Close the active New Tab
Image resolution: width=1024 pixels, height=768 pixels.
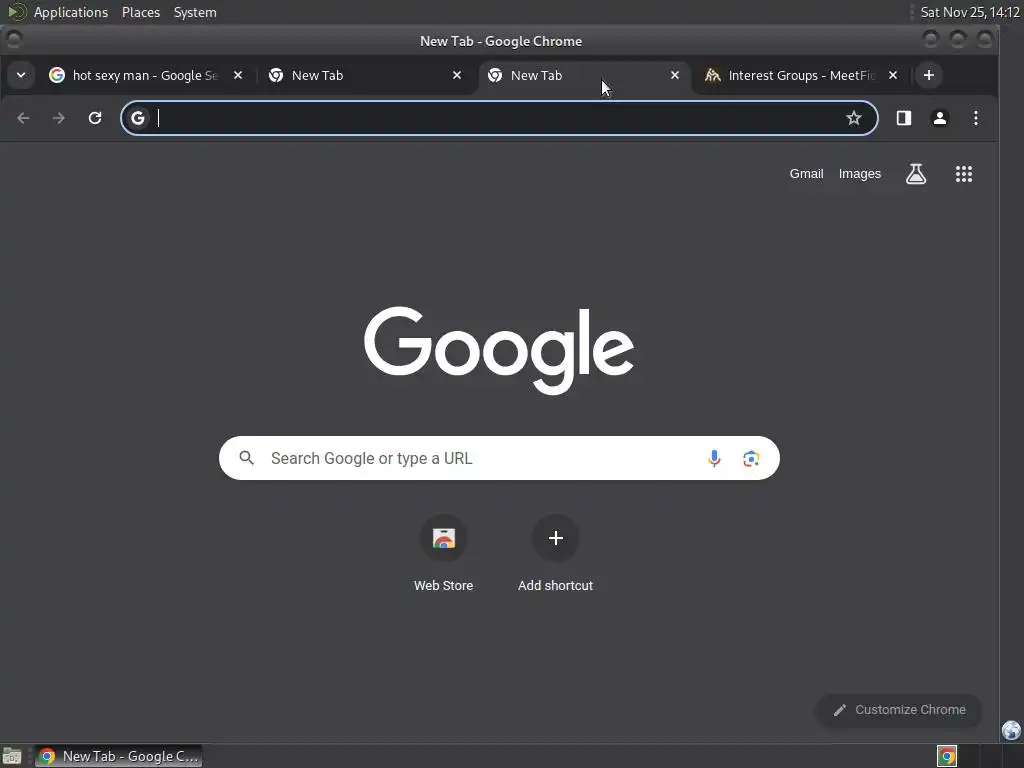point(675,75)
